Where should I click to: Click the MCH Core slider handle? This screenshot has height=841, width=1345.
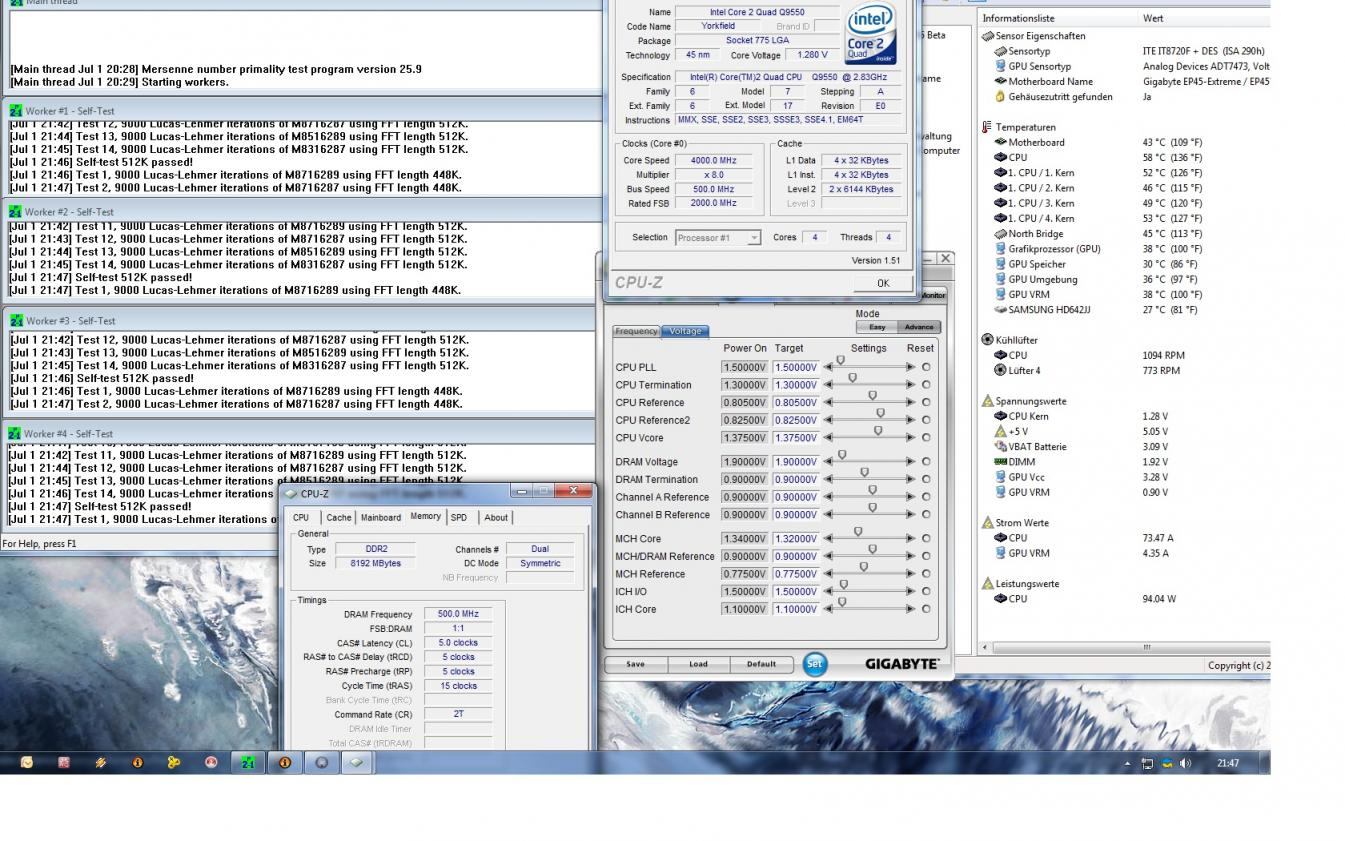[858, 533]
